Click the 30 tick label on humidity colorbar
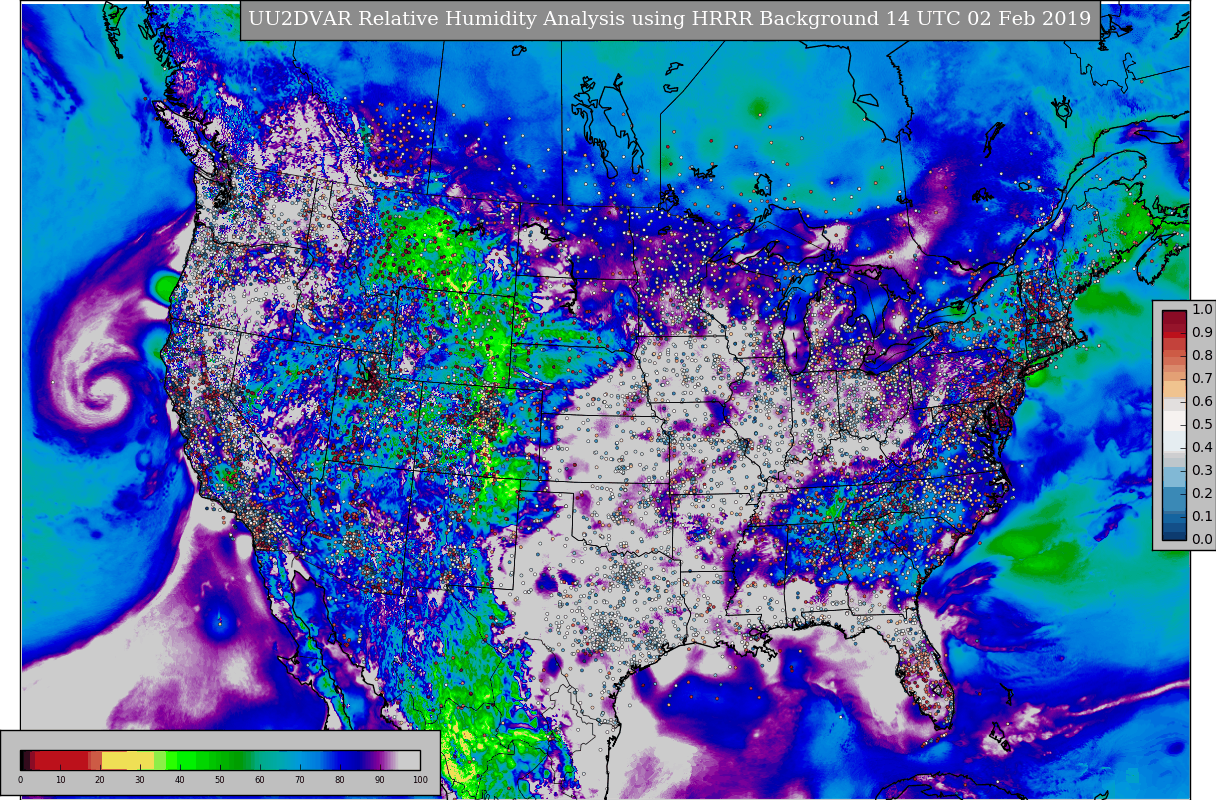This screenshot has height=800, width=1216. click(x=140, y=780)
